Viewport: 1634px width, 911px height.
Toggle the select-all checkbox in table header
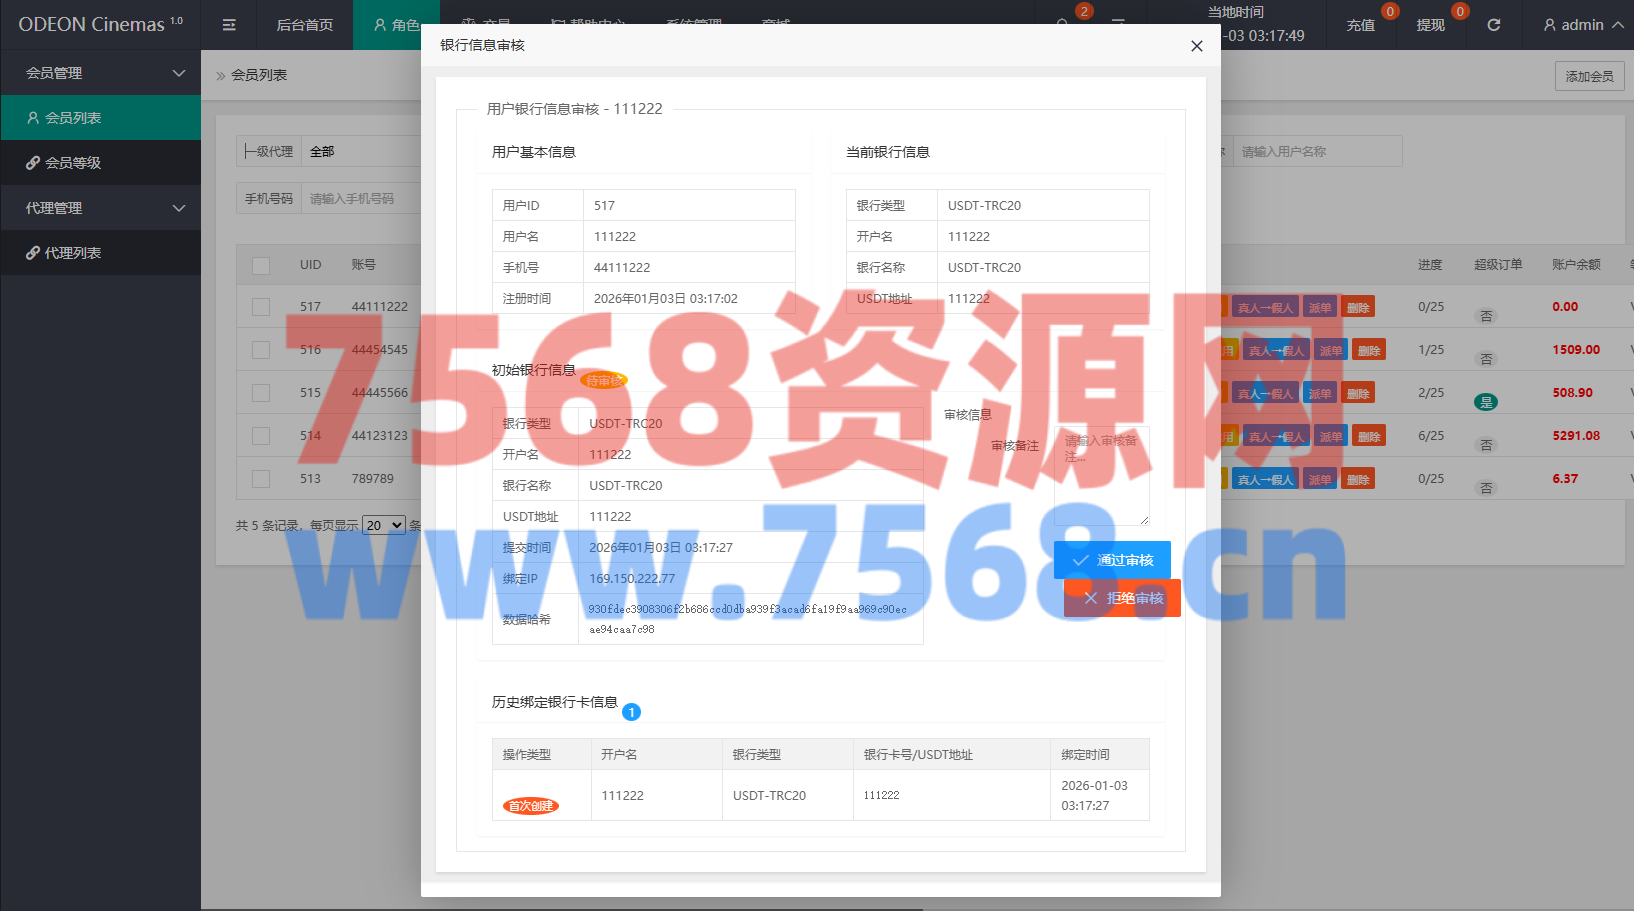tap(261, 265)
